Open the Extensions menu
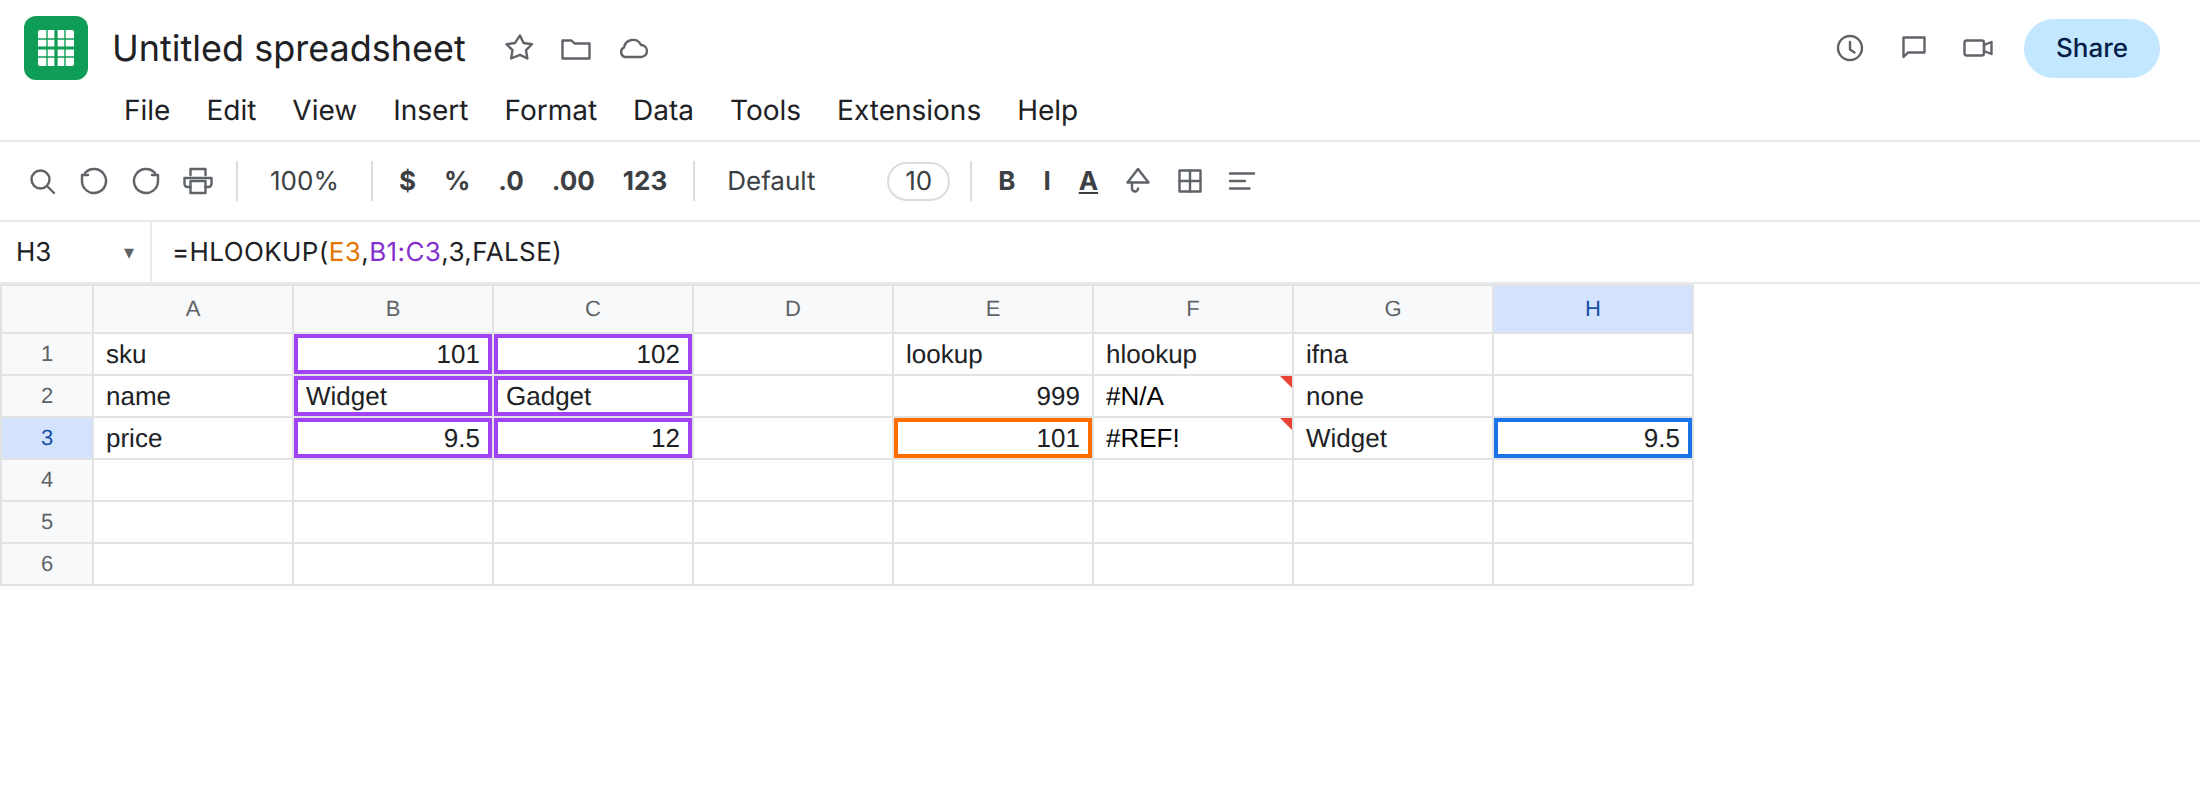Image resolution: width=2200 pixels, height=800 pixels. [909, 110]
